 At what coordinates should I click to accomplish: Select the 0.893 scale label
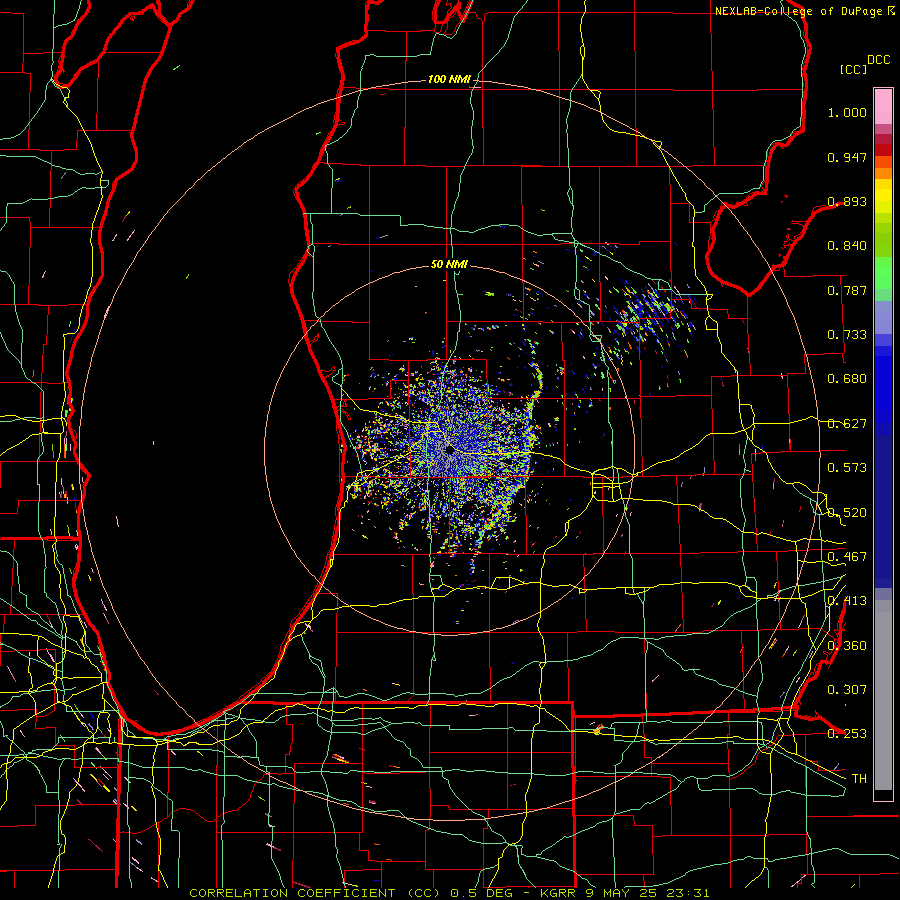(x=847, y=201)
